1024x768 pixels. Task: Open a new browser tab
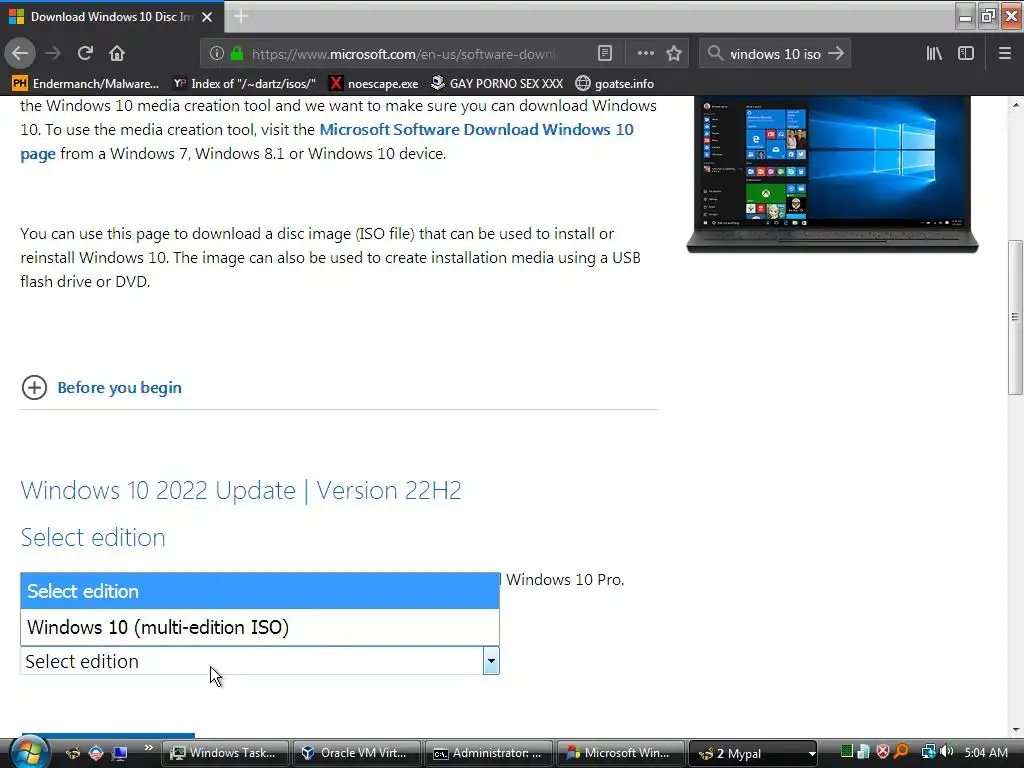tap(241, 16)
